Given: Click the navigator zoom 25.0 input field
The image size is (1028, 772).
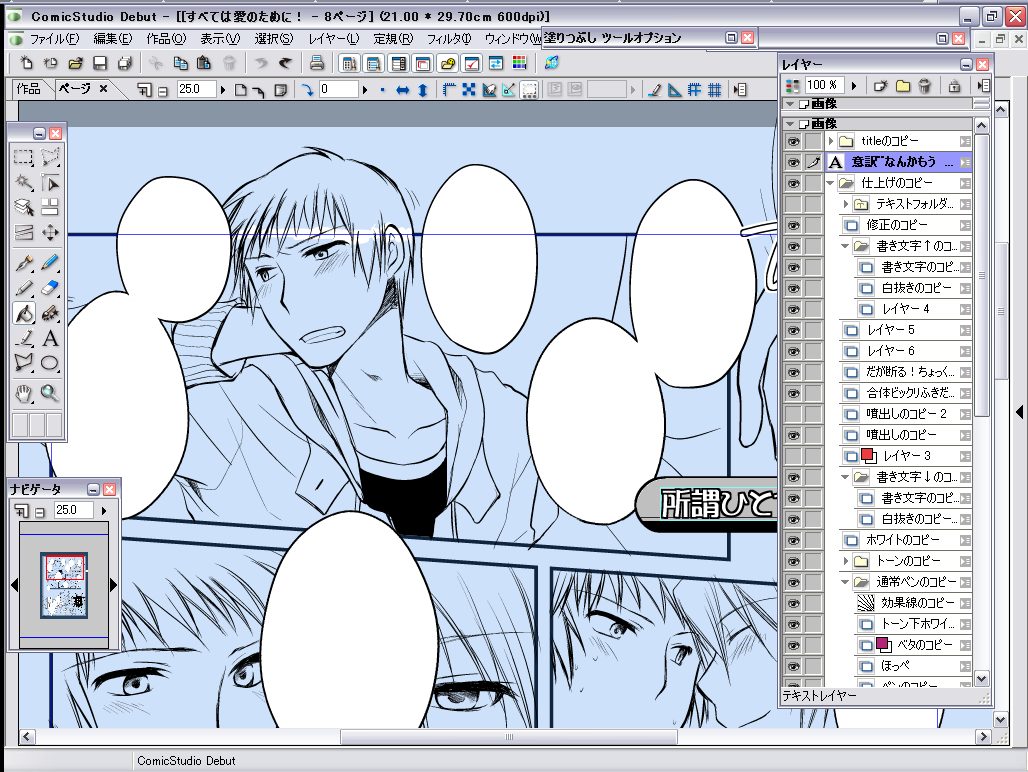Looking at the screenshot, I should [x=73, y=510].
